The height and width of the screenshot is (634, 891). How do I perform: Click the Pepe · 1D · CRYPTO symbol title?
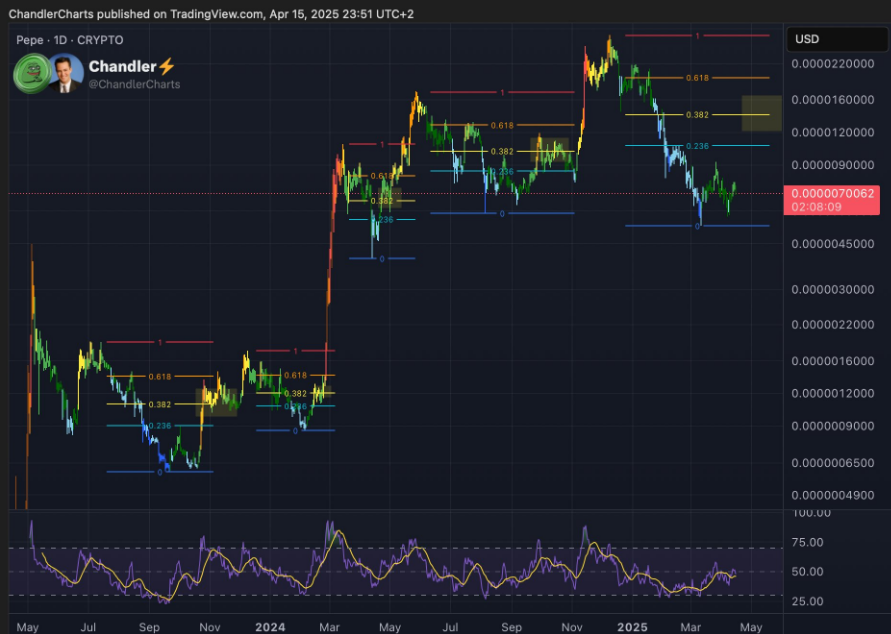pyautogui.click(x=70, y=40)
